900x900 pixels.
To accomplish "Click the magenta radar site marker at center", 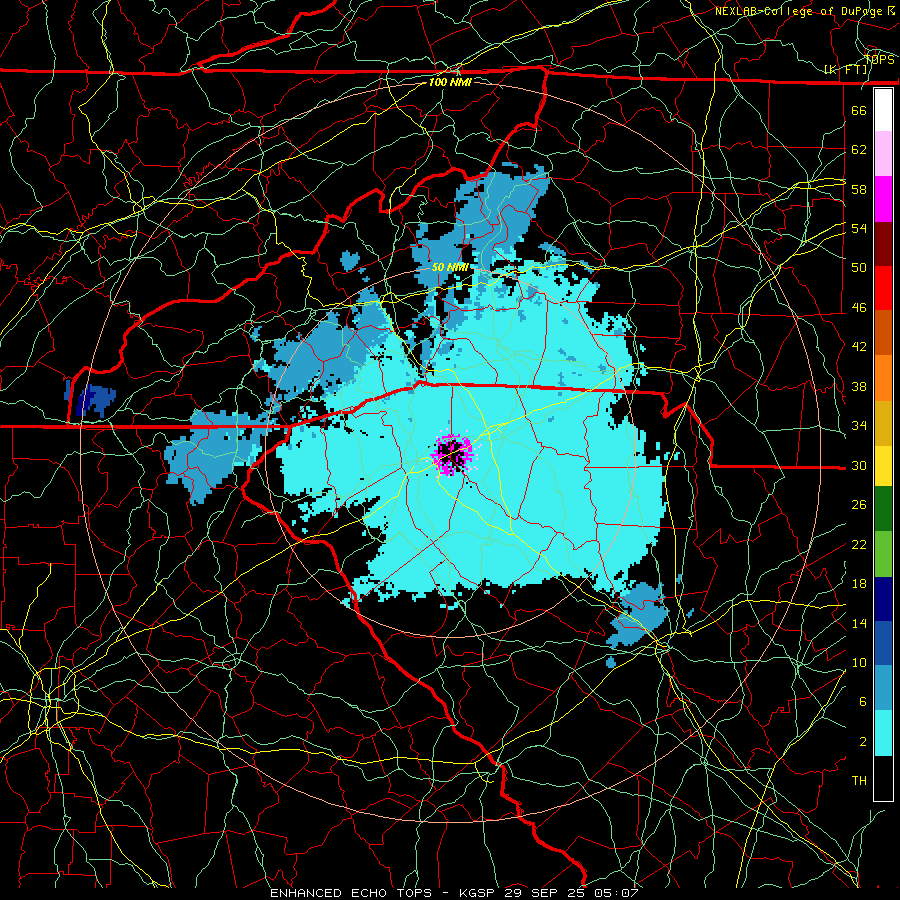I will pyautogui.click(x=453, y=455).
